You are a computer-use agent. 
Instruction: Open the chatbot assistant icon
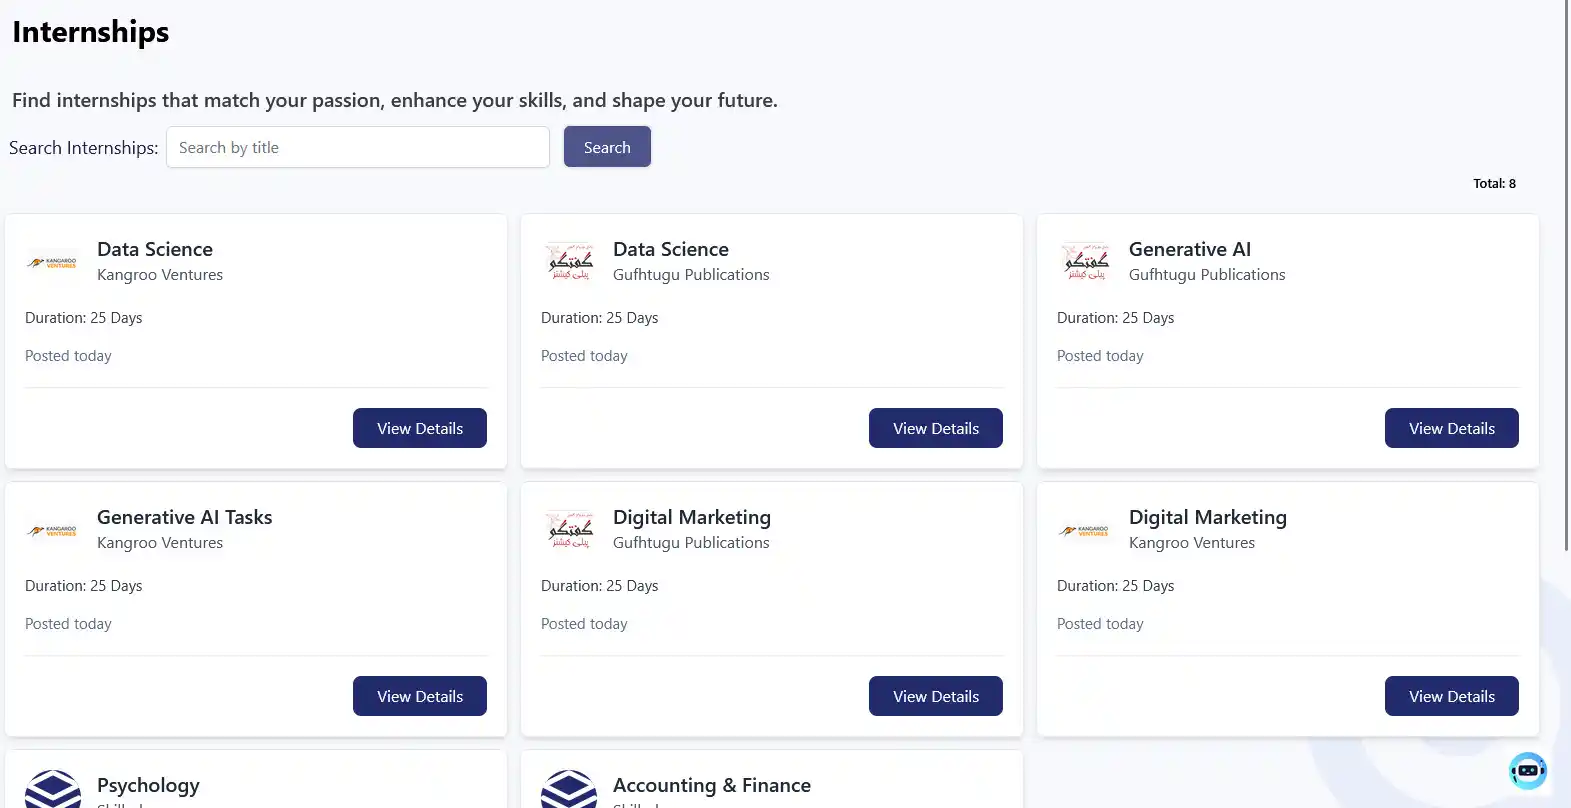[1528, 770]
